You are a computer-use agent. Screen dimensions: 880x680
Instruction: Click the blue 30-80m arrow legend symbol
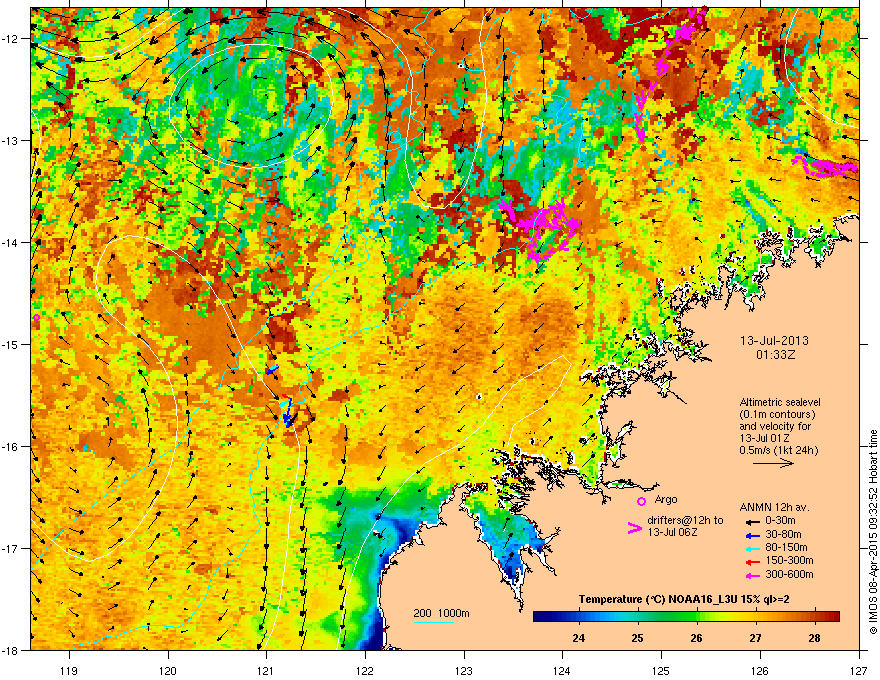[751, 534]
